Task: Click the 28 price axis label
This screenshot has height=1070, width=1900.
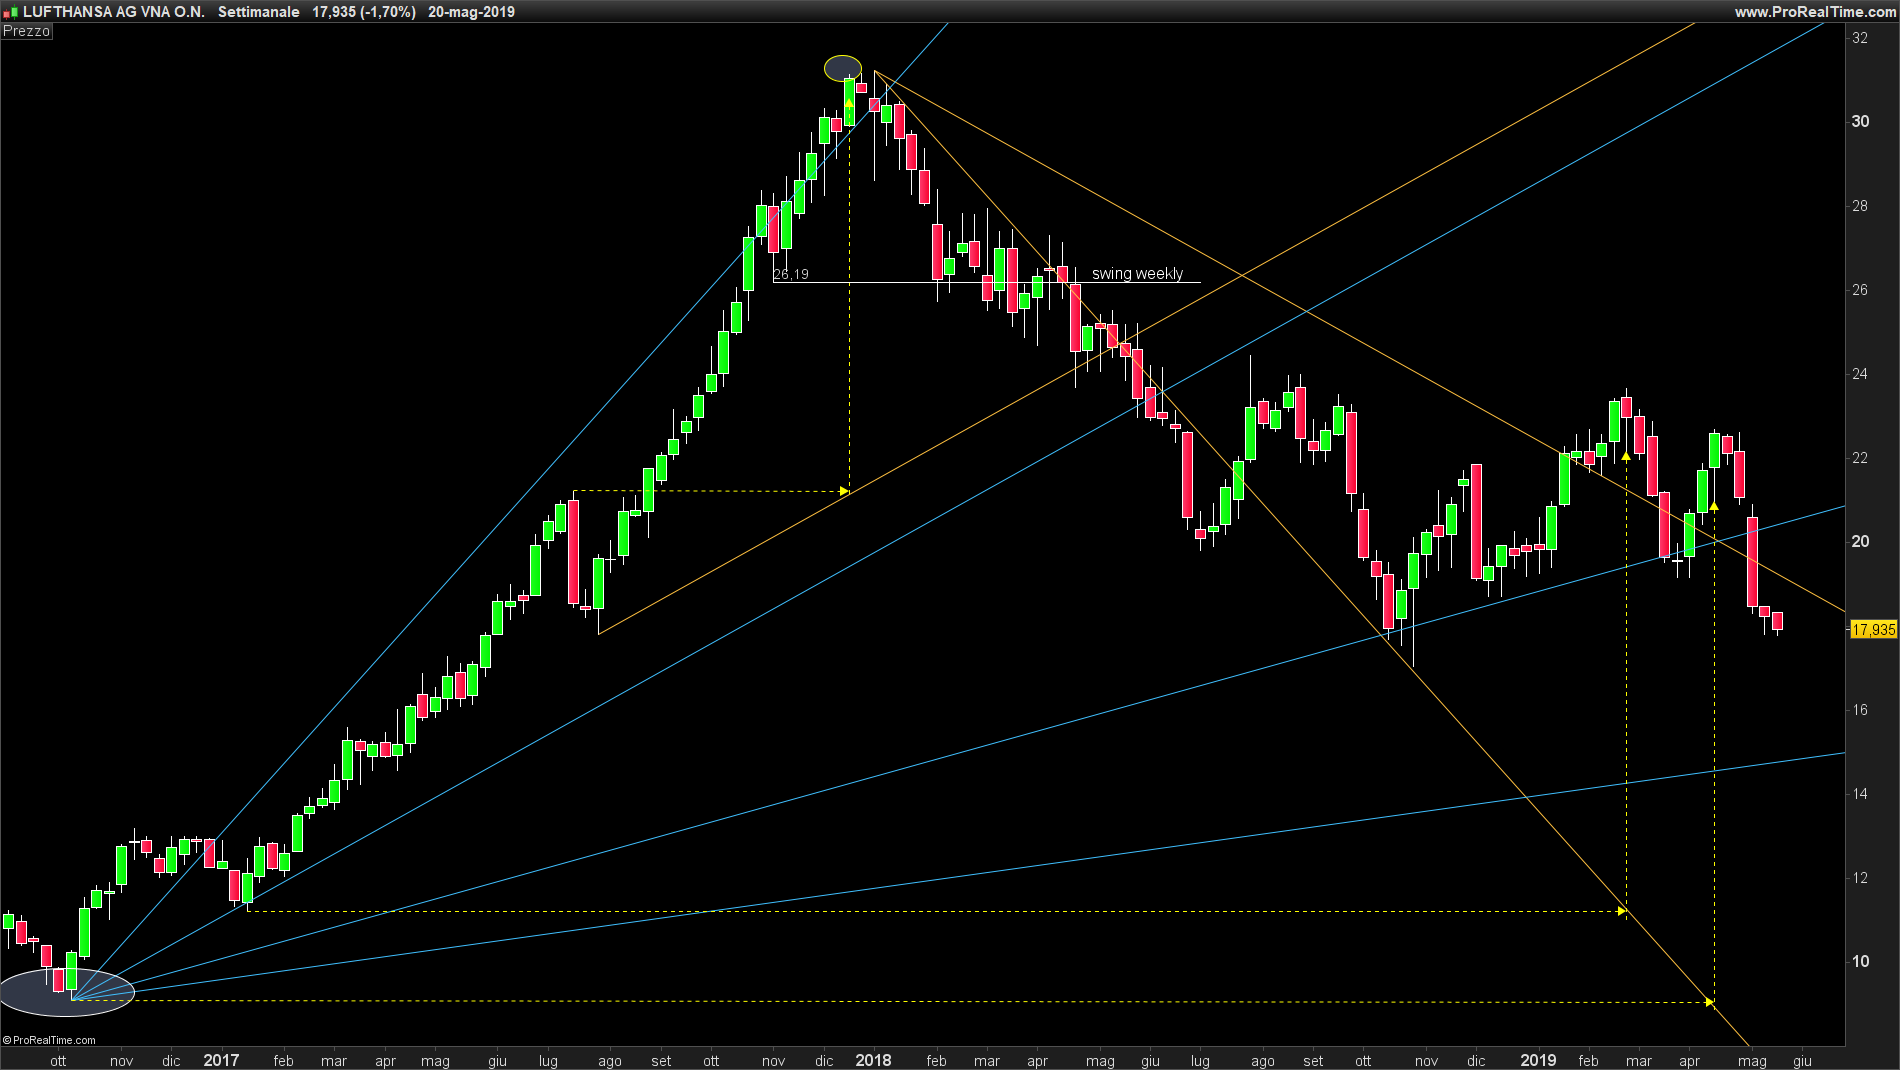Action: tap(1860, 206)
